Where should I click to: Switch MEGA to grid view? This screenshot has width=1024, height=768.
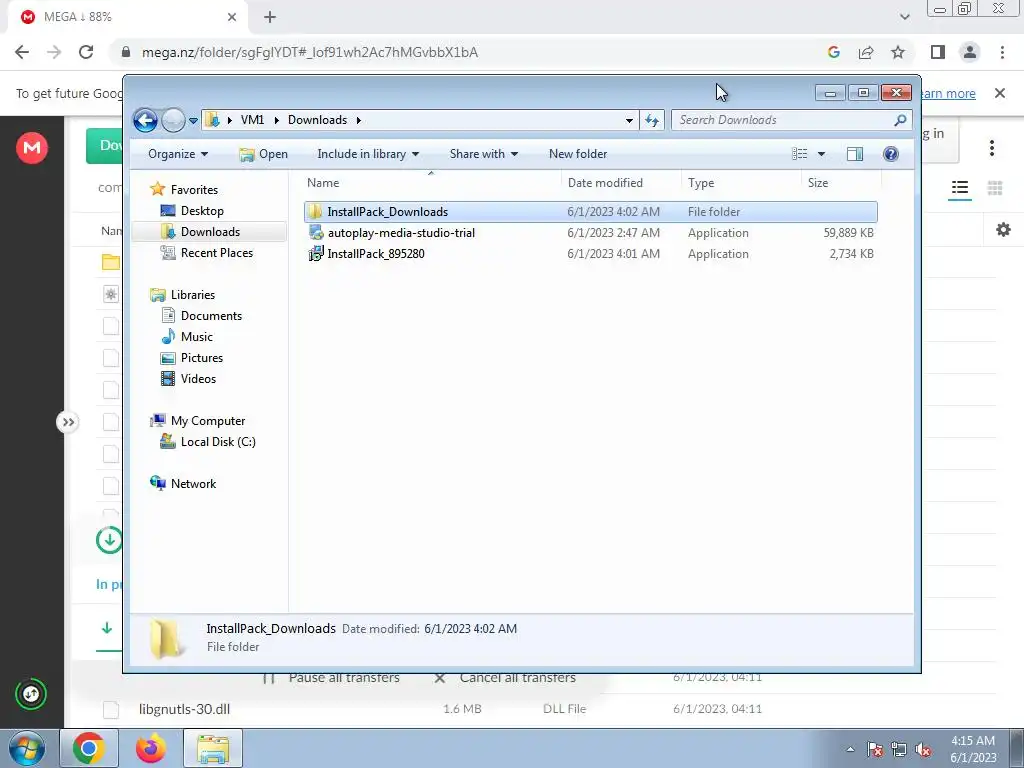click(995, 189)
